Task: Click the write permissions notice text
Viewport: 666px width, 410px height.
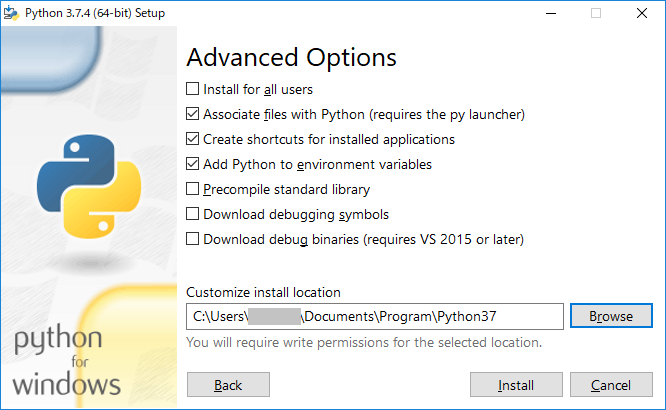Action: point(364,342)
